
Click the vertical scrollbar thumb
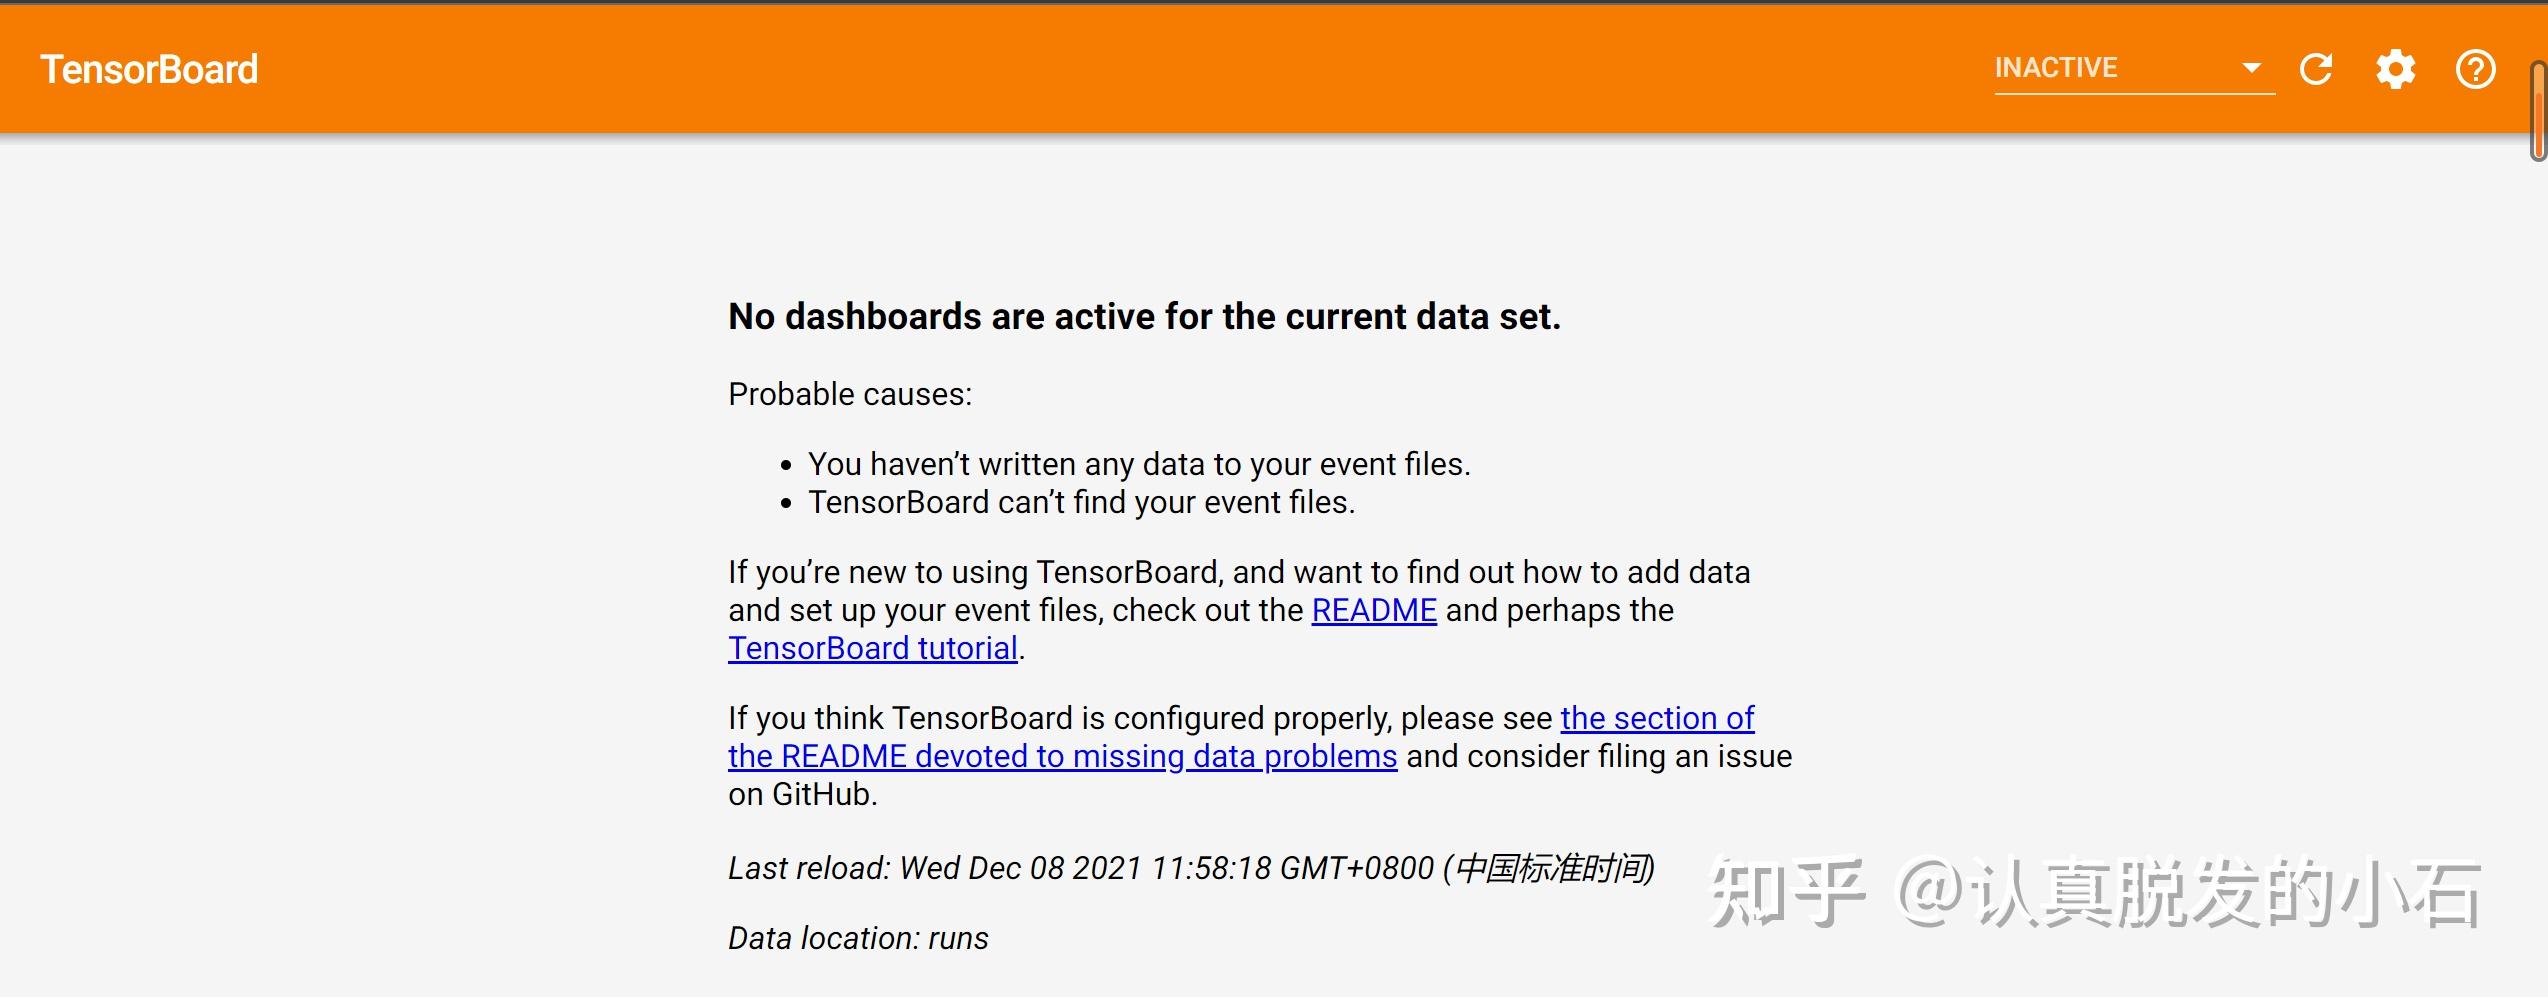click(2538, 110)
